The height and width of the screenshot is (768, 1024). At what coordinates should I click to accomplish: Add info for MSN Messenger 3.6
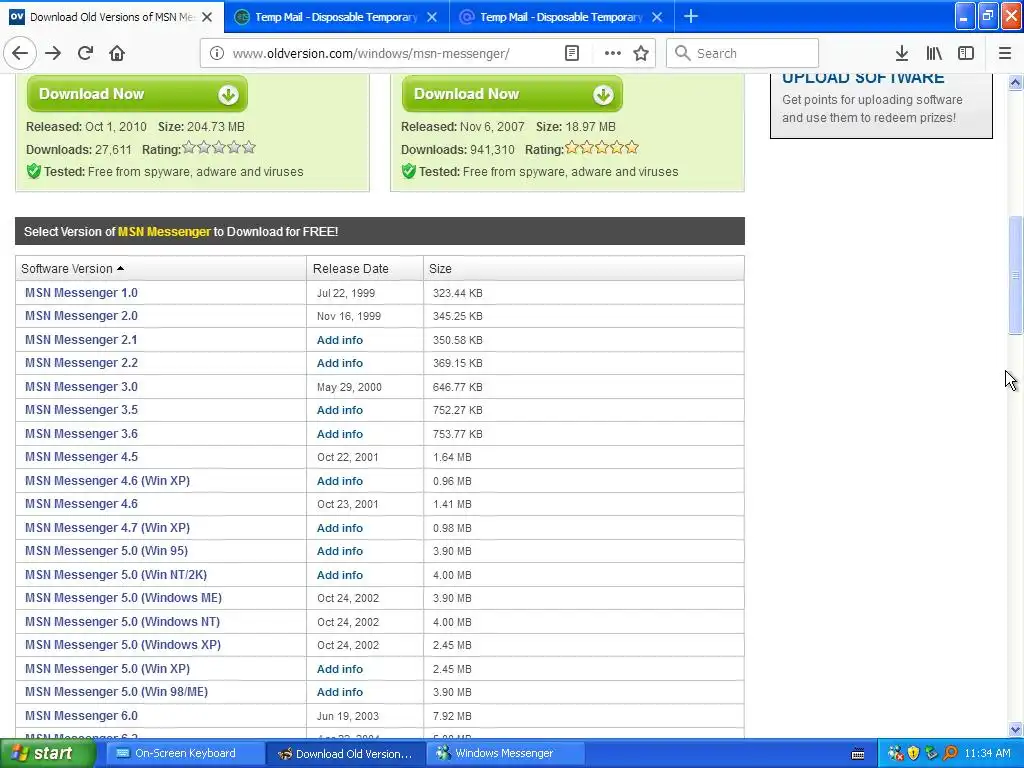pyautogui.click(x=340, y=434)
